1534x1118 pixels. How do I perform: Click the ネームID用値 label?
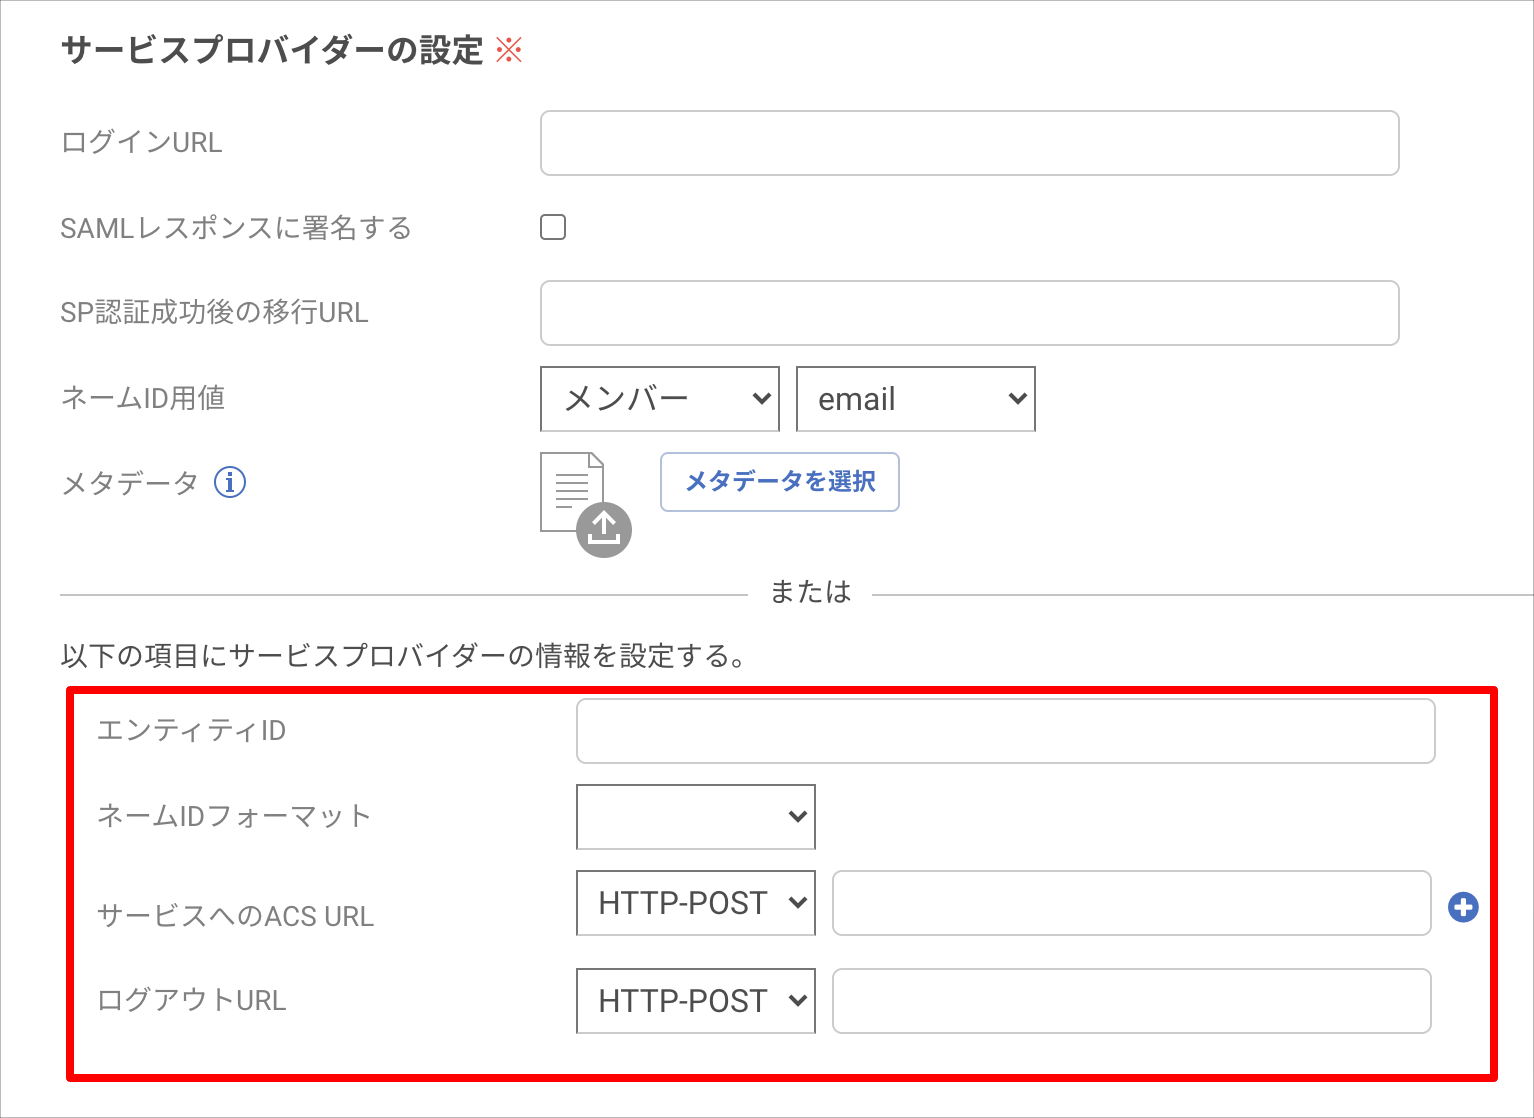(x=143, y=398)
